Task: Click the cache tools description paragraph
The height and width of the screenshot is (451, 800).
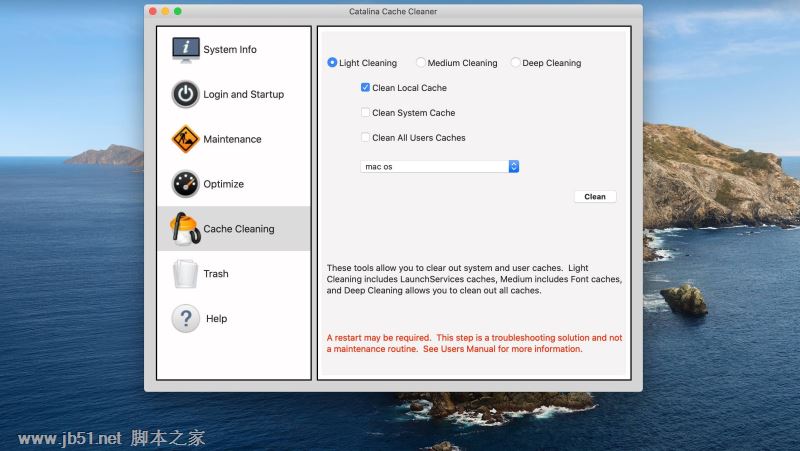Action: pyautogui.click(x=474, y=279)
